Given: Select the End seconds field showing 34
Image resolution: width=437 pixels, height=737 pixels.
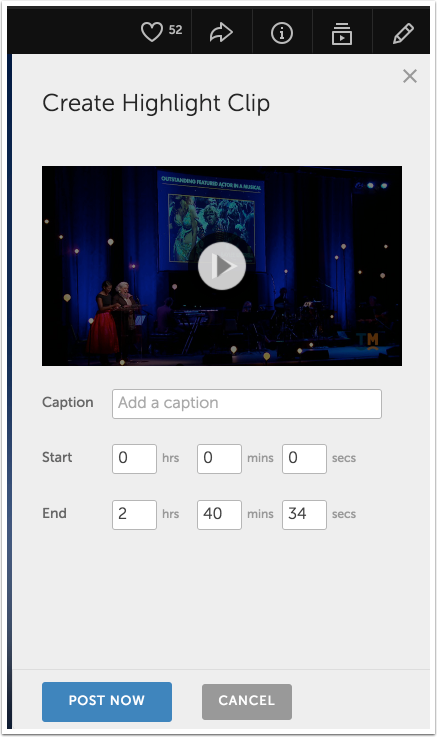Looking at the screenshot, I should click(x=304, y=515).
